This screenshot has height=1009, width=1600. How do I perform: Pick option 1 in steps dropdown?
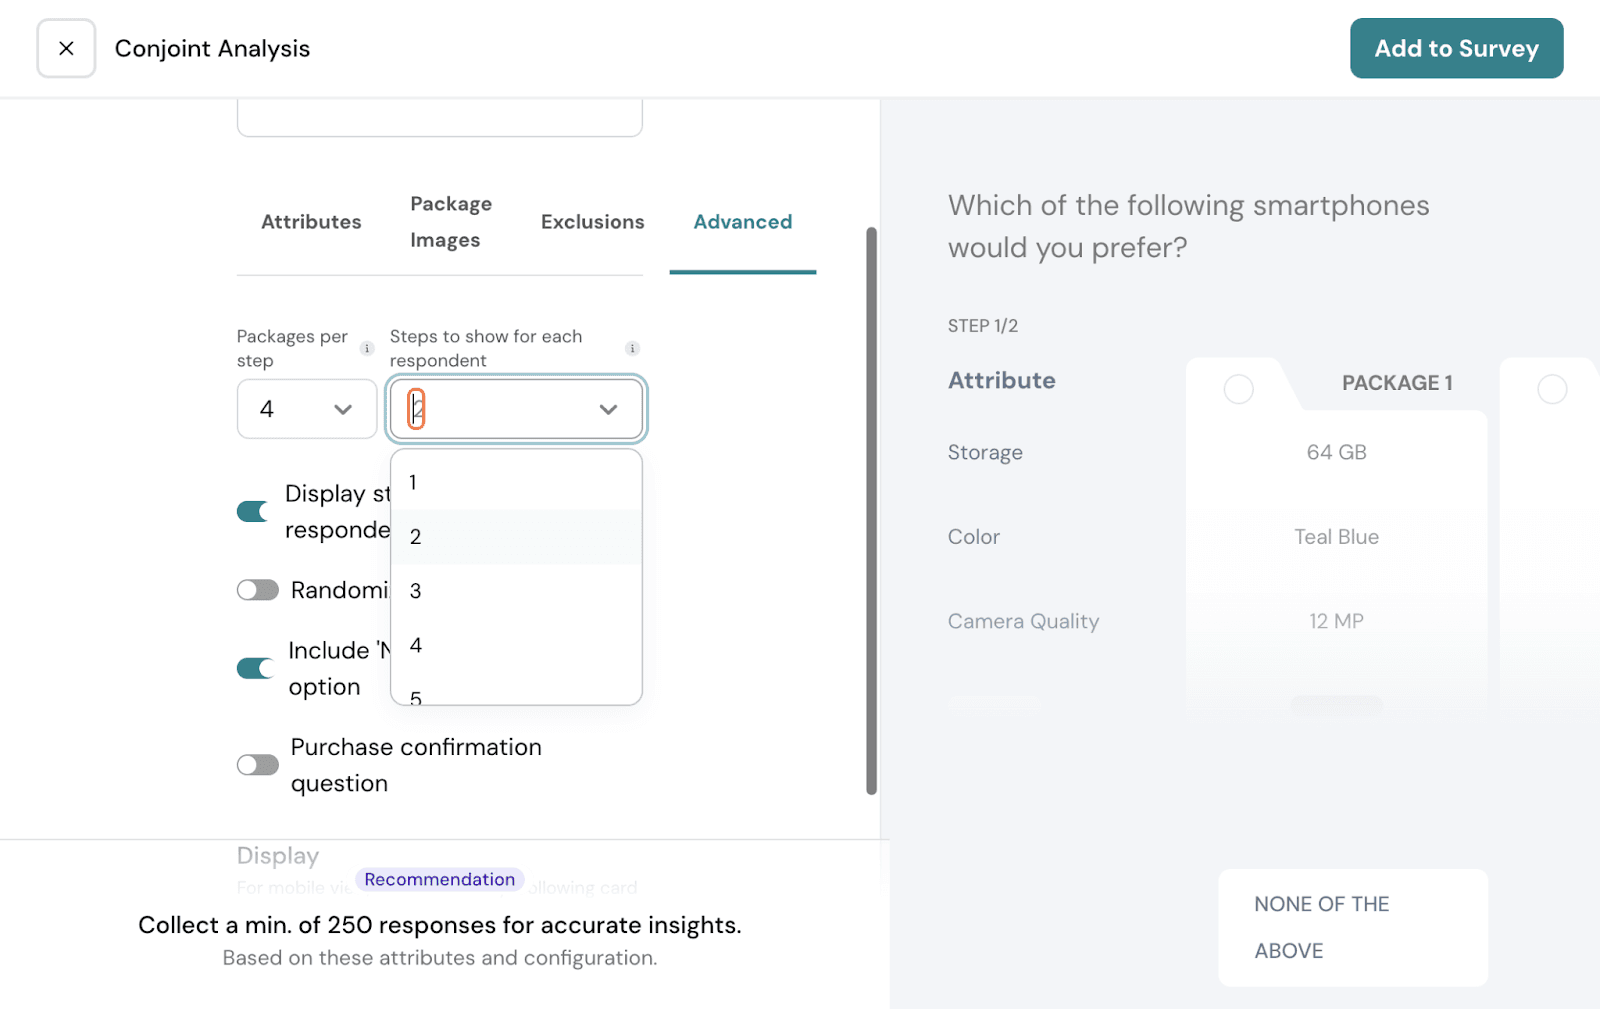[x=413, y=483]
